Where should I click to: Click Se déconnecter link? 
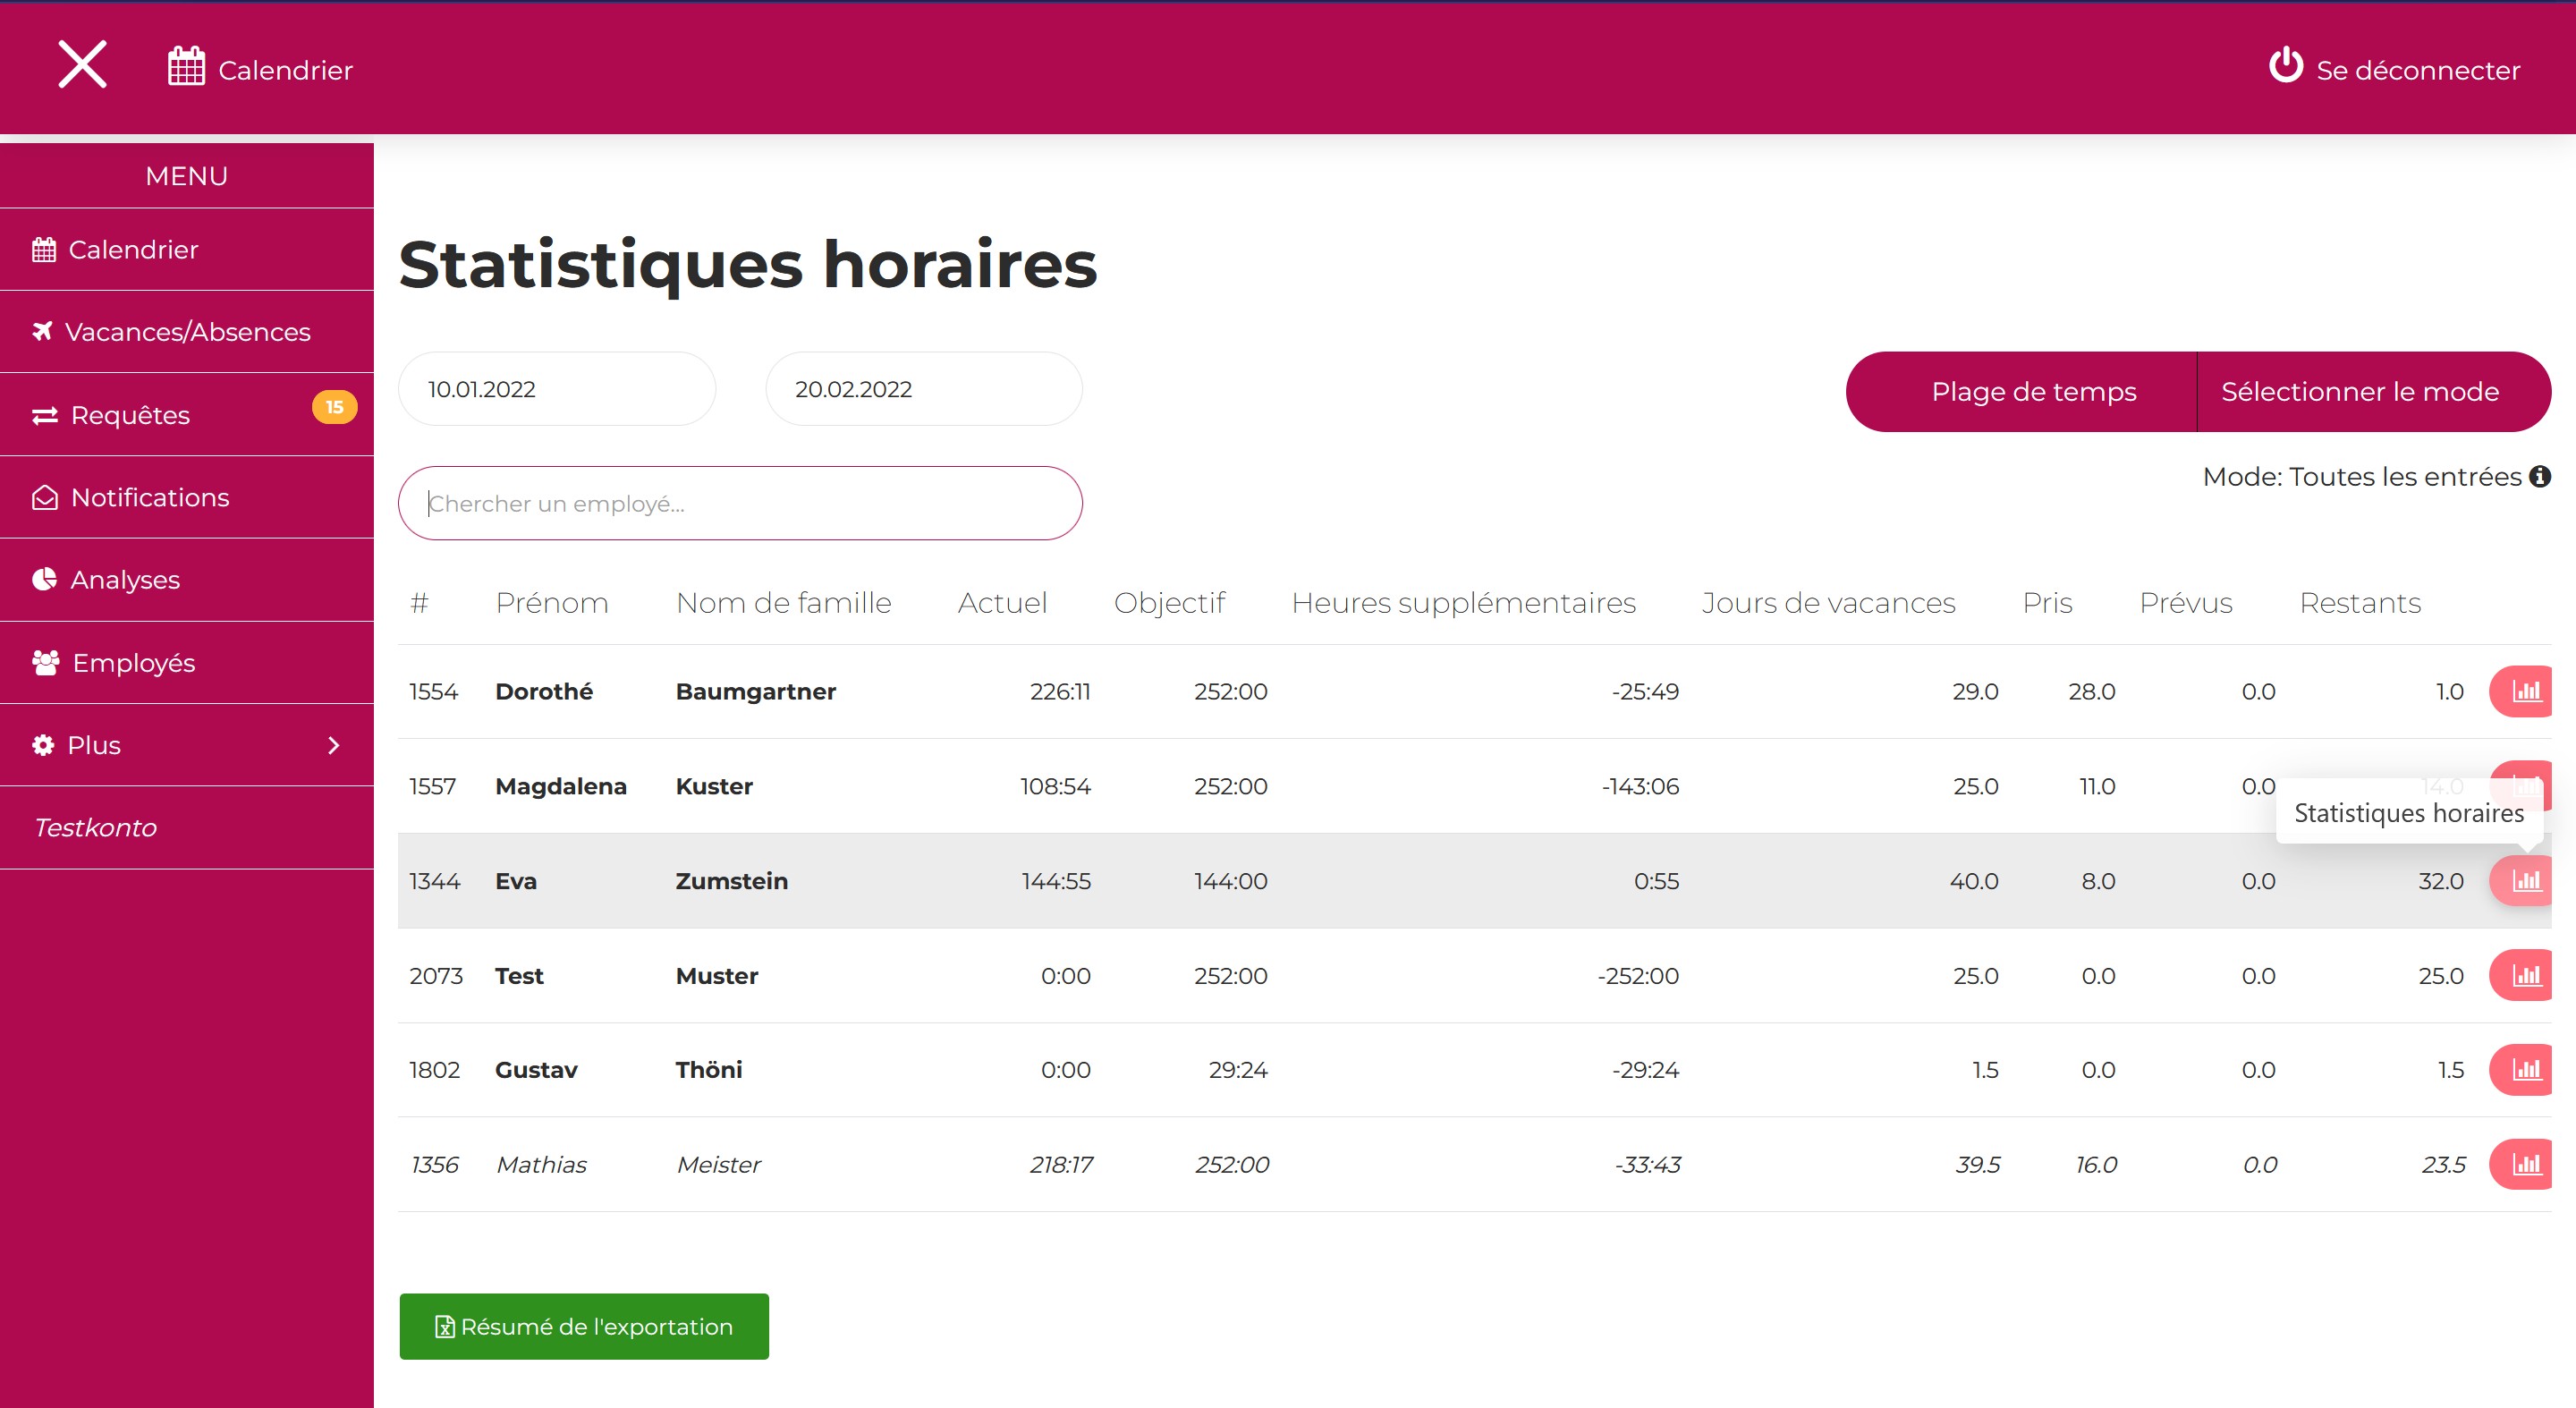(2417, 70)
